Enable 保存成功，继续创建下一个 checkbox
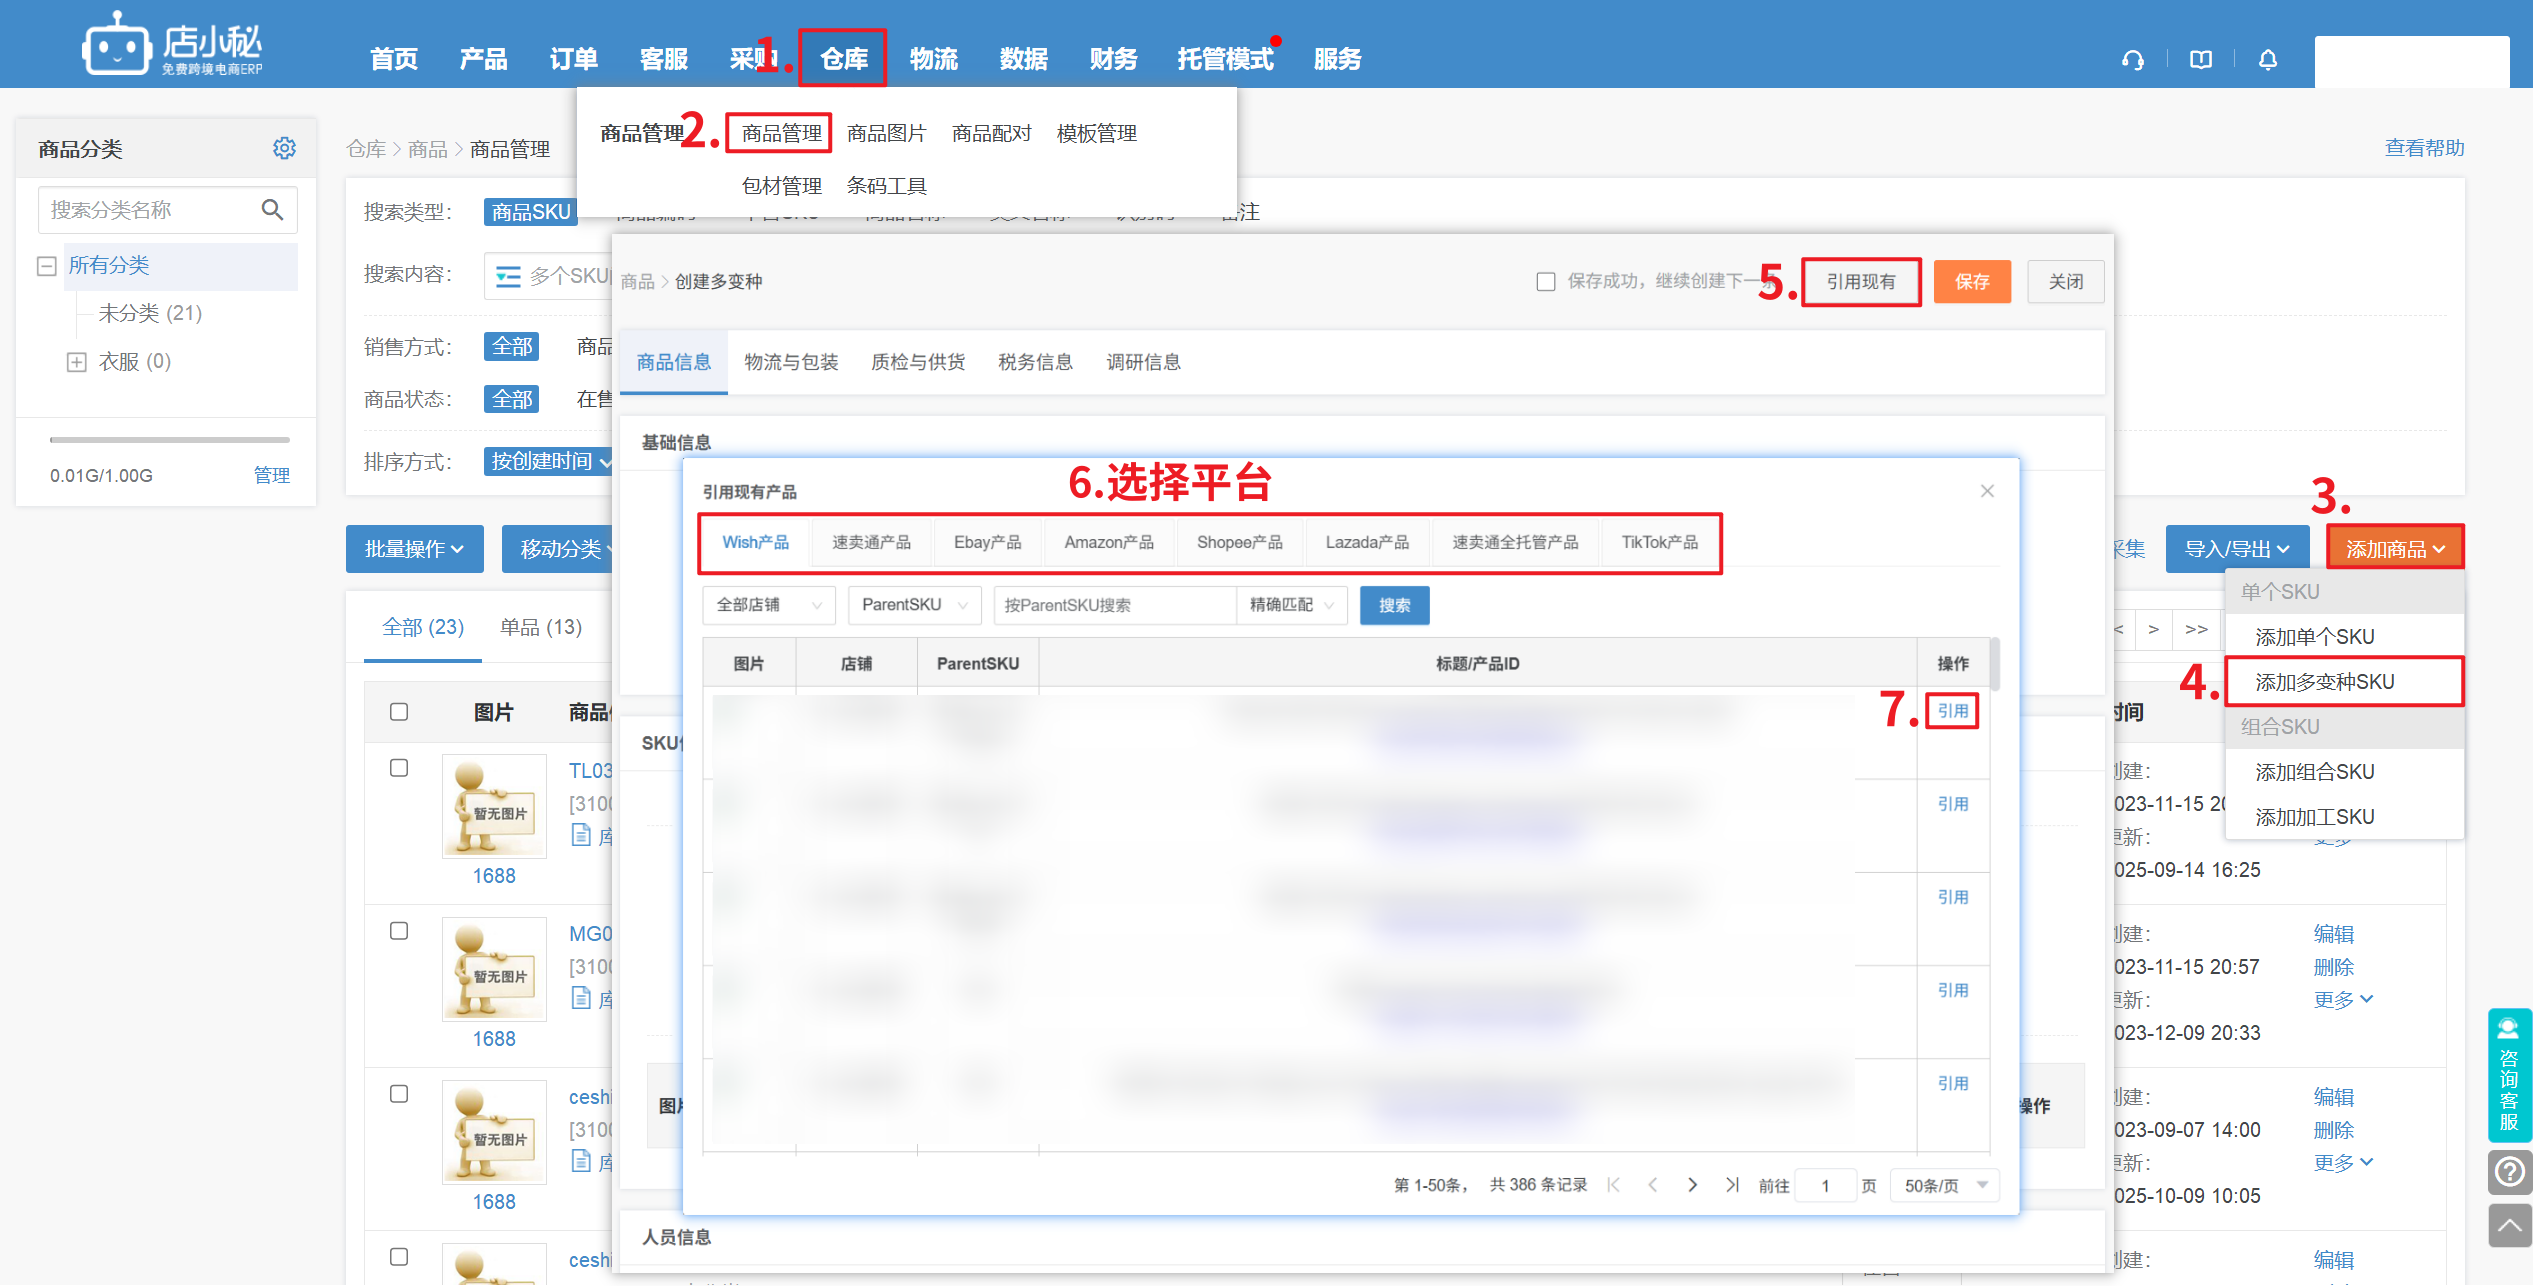Viewport: 2533px width, 1286px height. pyautogui.click(x=1546, y=282)
